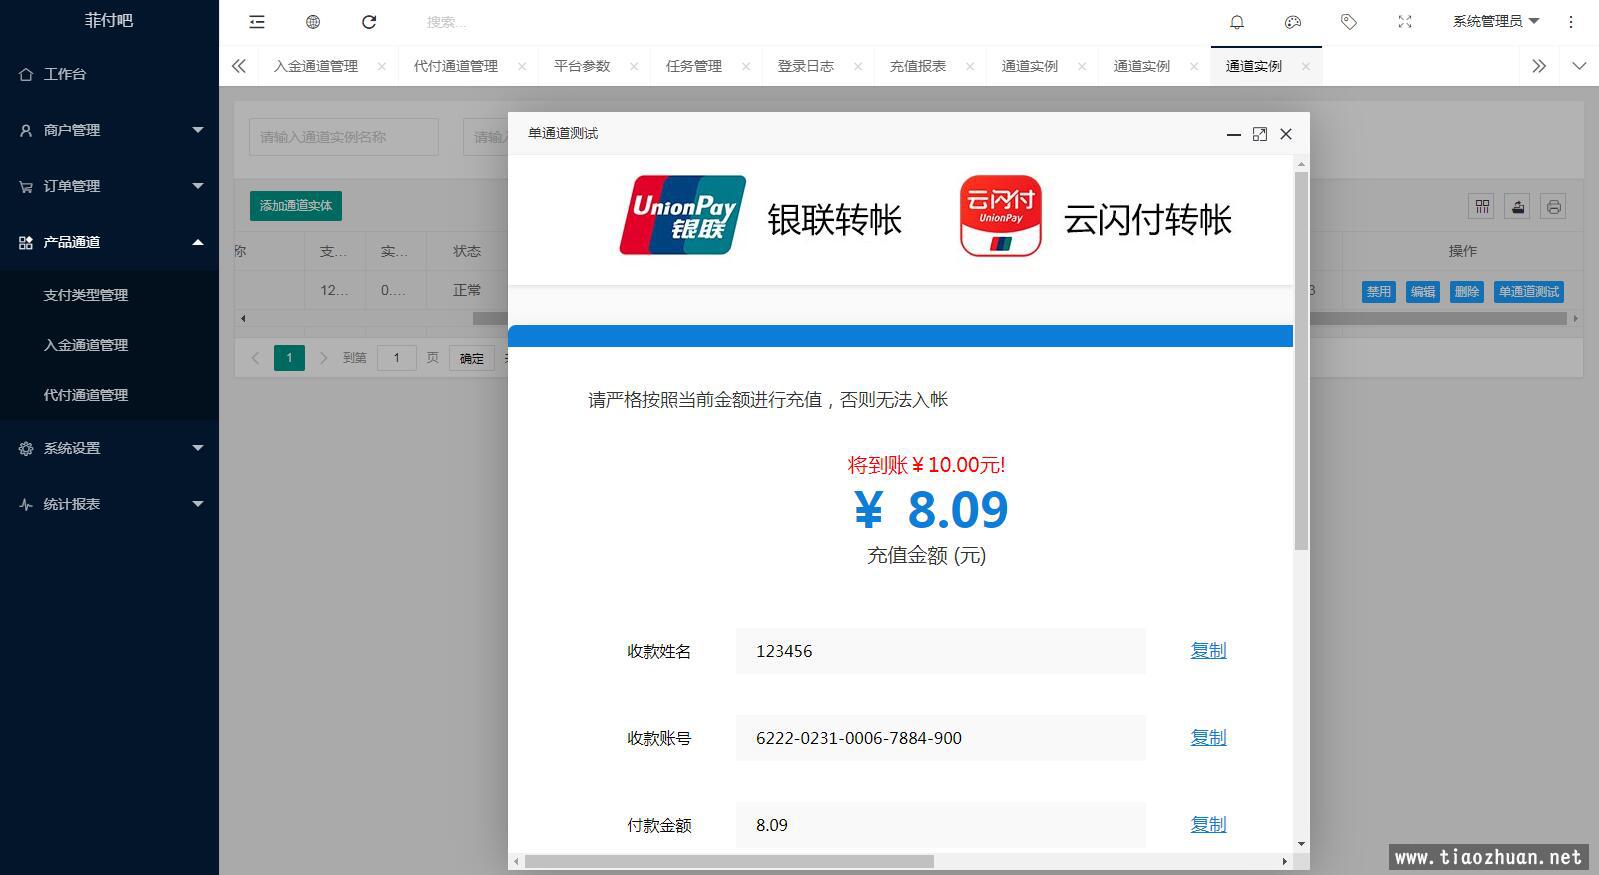Click the 单通道测试 row button
The width and height of the screenshot is (1599, 875).
pos(1529,292)
